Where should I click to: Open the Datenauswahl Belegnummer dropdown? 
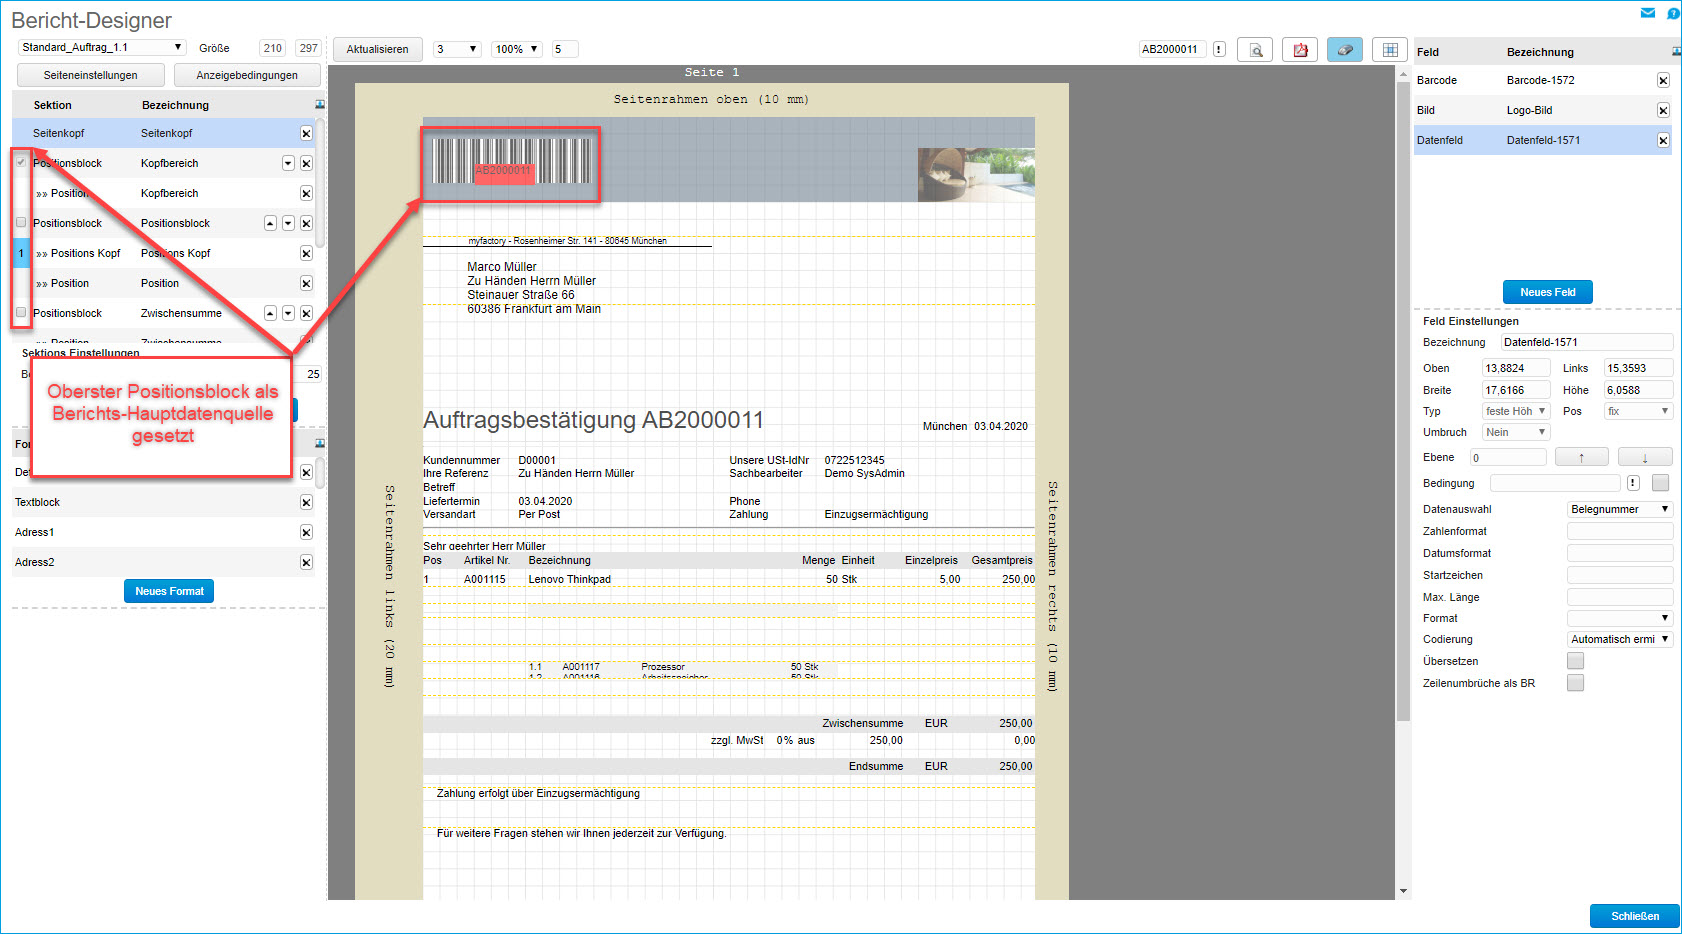1619,509
